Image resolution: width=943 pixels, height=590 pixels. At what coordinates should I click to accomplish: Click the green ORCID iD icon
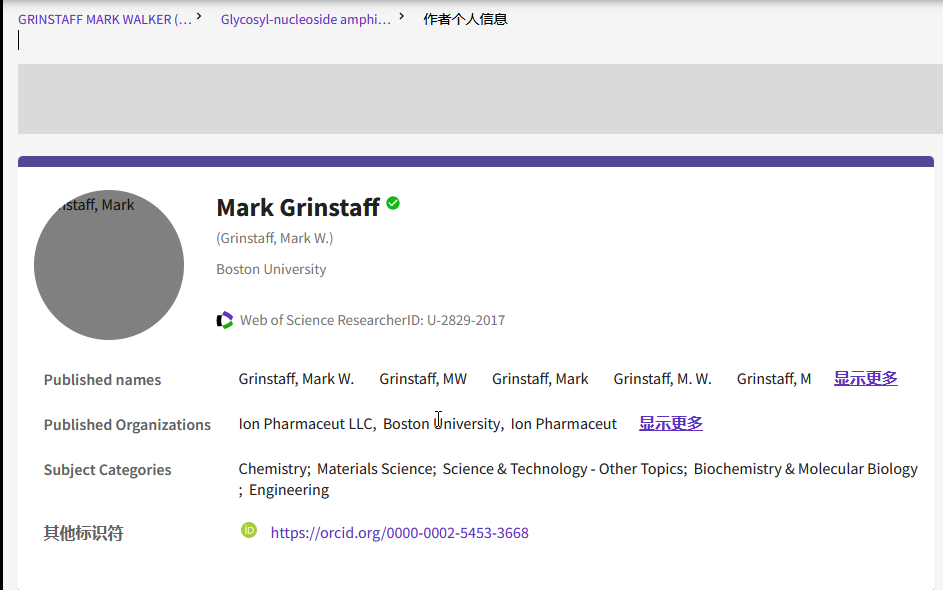pos(249,530)
